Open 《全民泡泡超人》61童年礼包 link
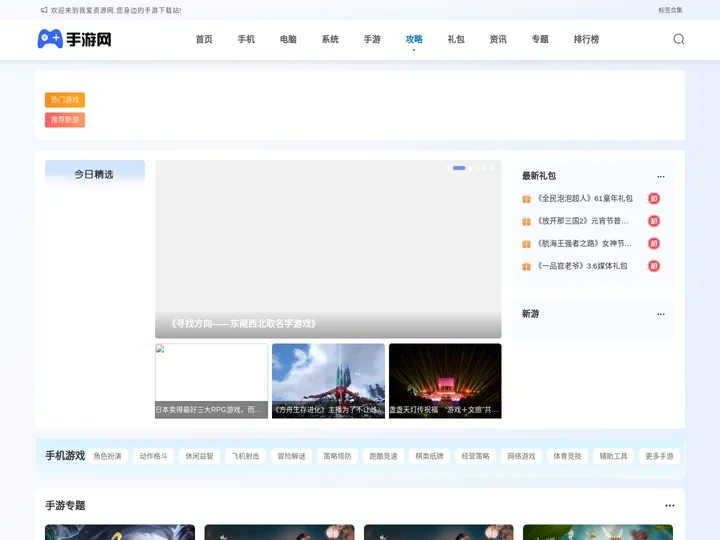The image size is (720, 540). point(585,198)
